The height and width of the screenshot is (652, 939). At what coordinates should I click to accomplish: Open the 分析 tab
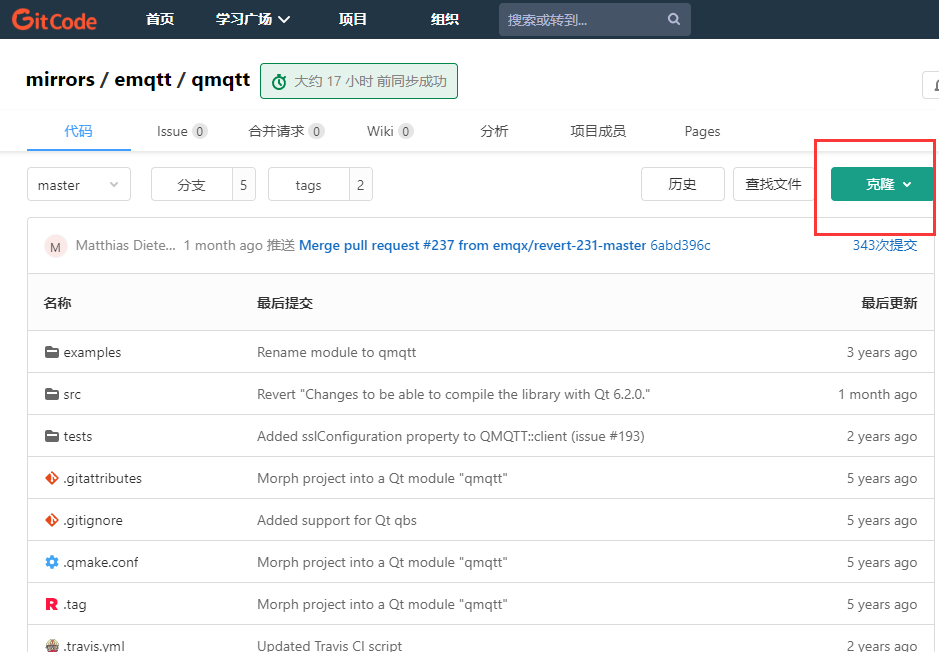click(x=494, y=131)
